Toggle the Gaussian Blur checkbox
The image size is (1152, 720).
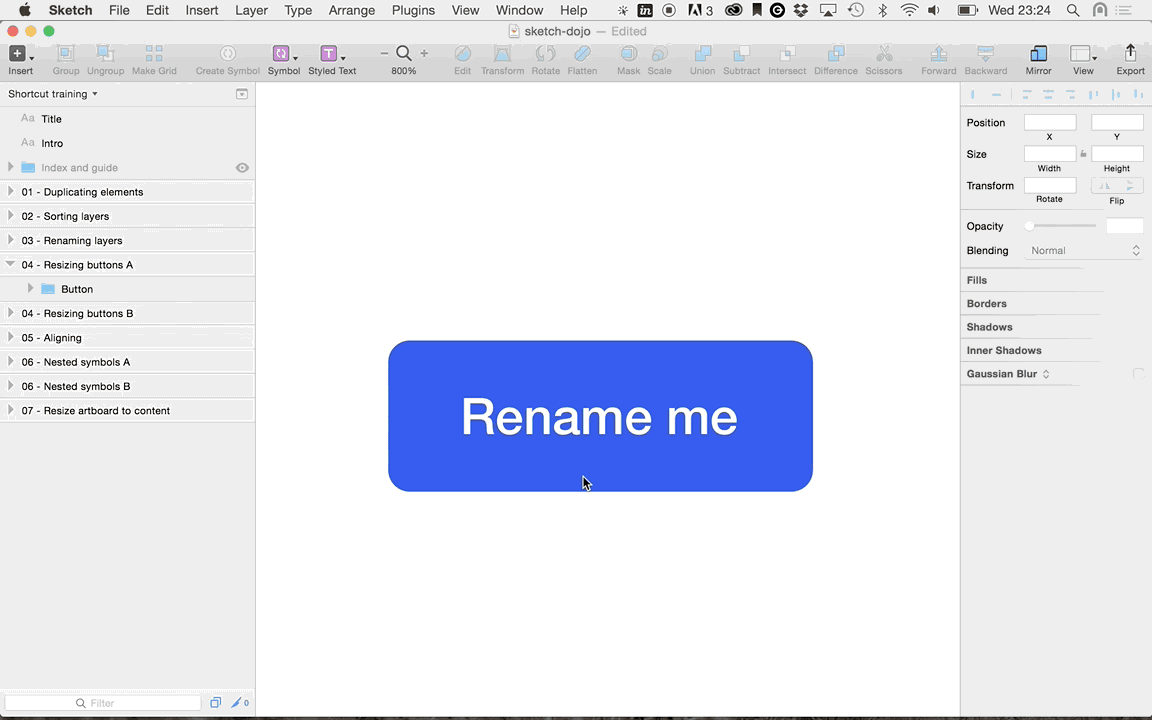tap(1138, 373)
